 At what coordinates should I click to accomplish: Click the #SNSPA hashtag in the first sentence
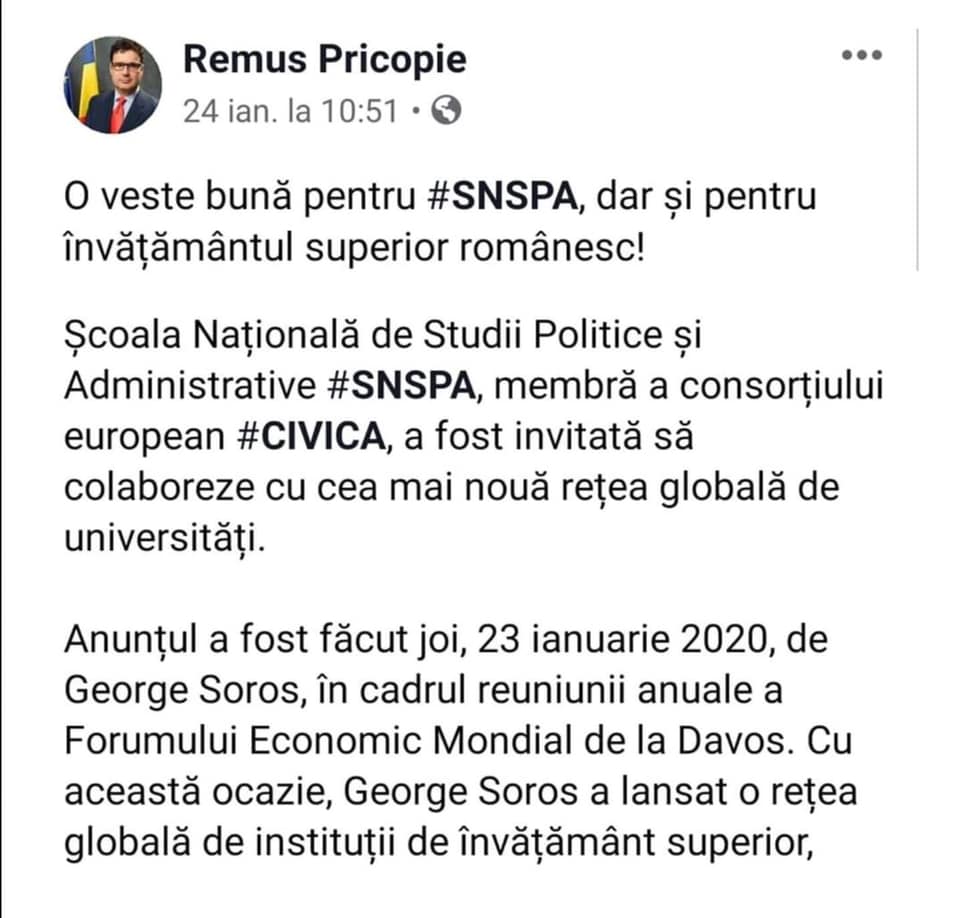click(x=502, y=197)
